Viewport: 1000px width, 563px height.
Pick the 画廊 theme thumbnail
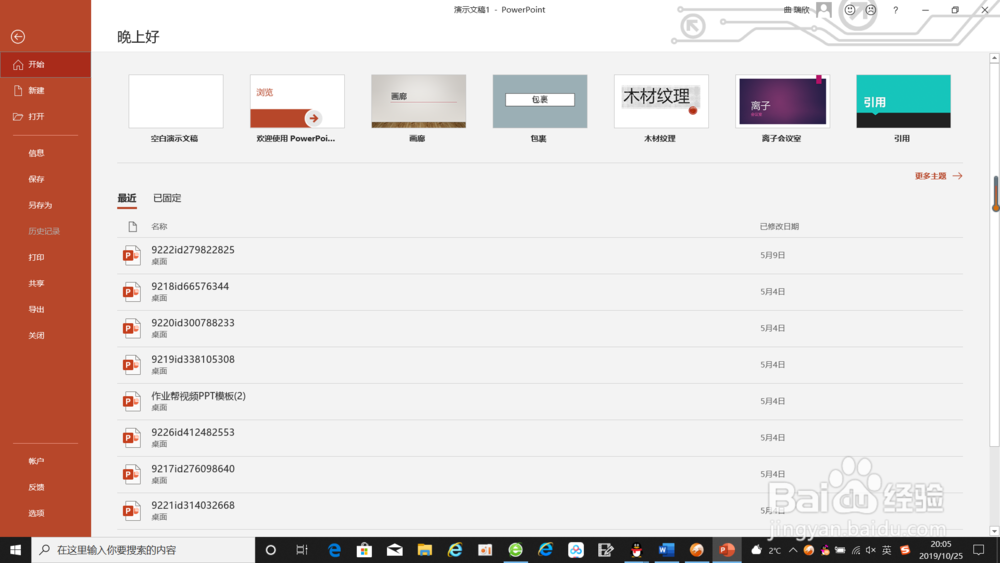pyautogui.click(x=418, y=101)
